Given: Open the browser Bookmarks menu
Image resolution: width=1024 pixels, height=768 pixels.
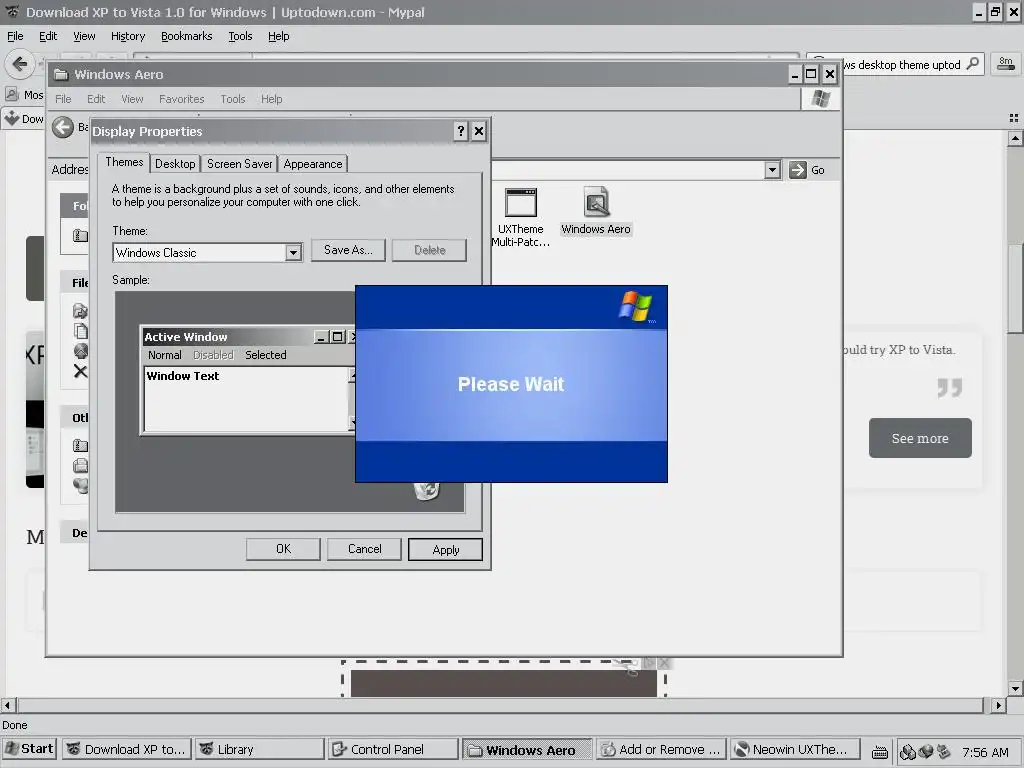Looking at the screenshot, I should point(187,37).
